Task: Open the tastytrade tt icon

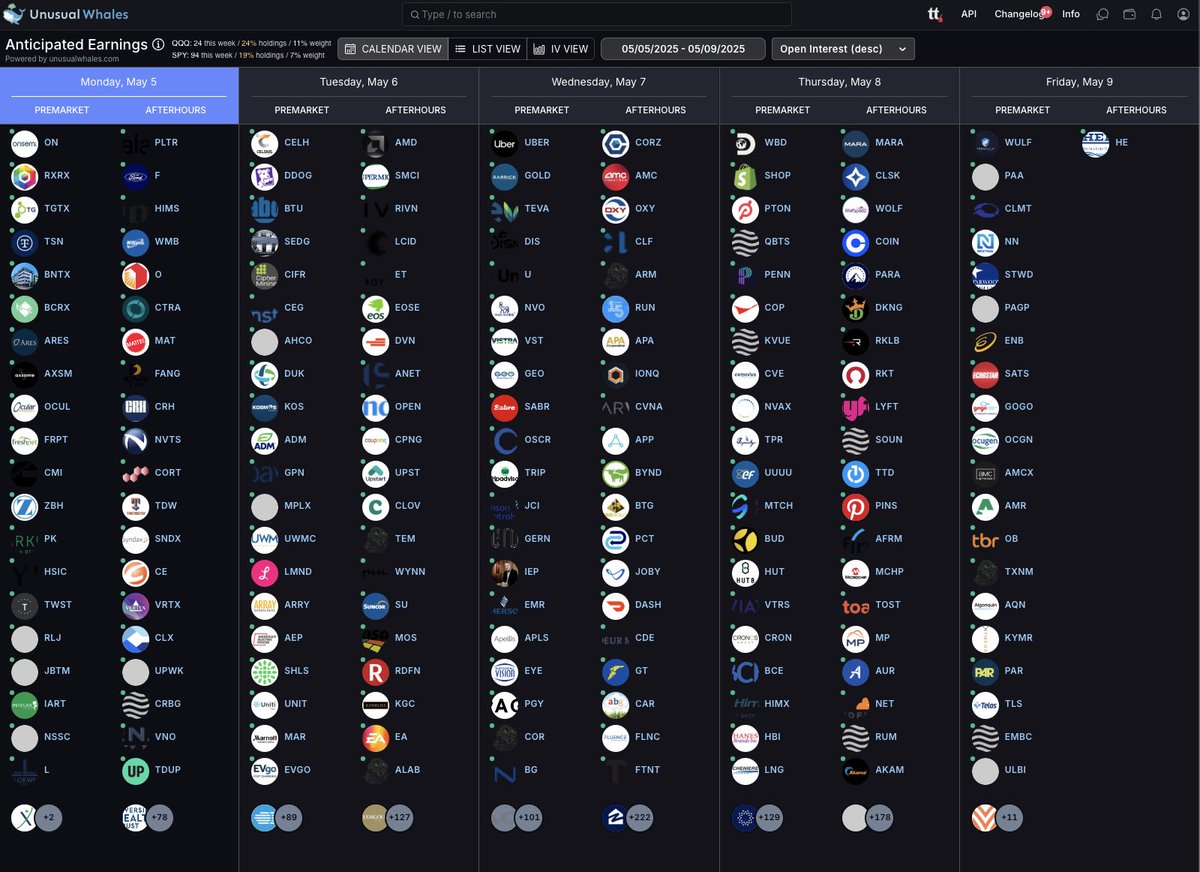Action: coord(935,14)
